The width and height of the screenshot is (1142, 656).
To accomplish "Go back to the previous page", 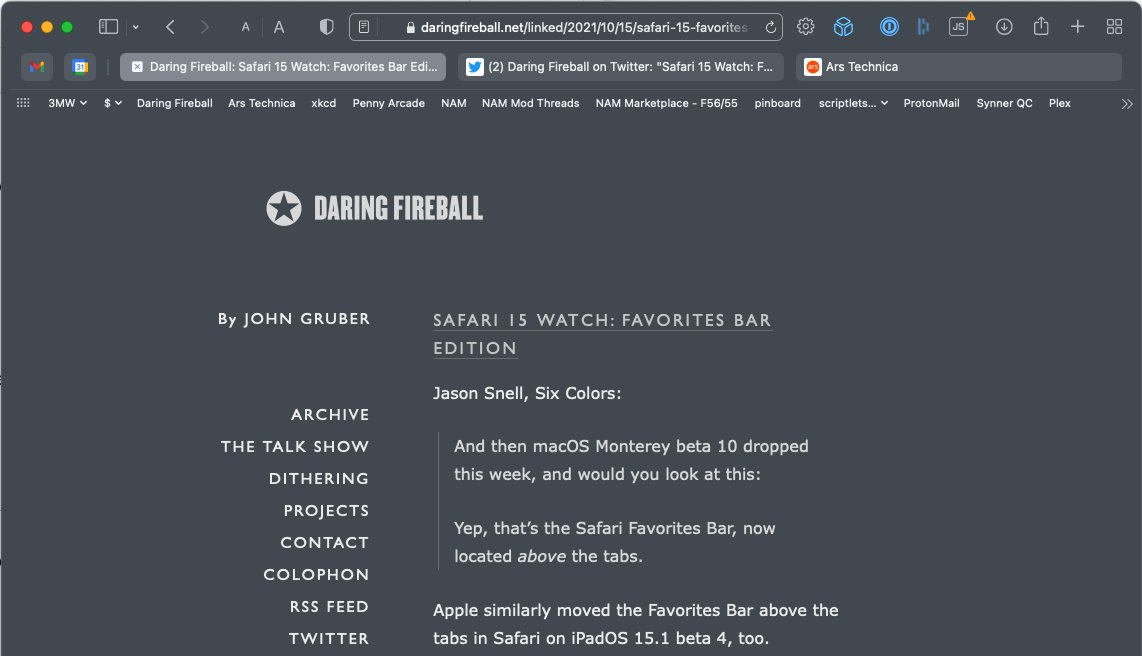I will click(x=170, y=27).
